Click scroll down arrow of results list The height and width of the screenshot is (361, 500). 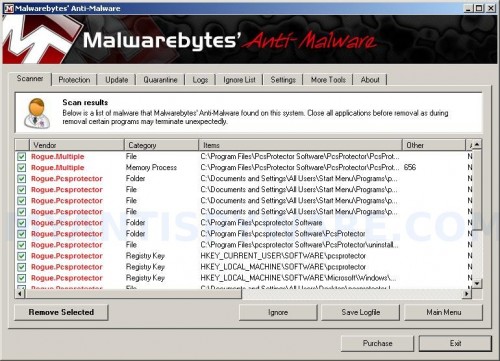tap(477, 284)
